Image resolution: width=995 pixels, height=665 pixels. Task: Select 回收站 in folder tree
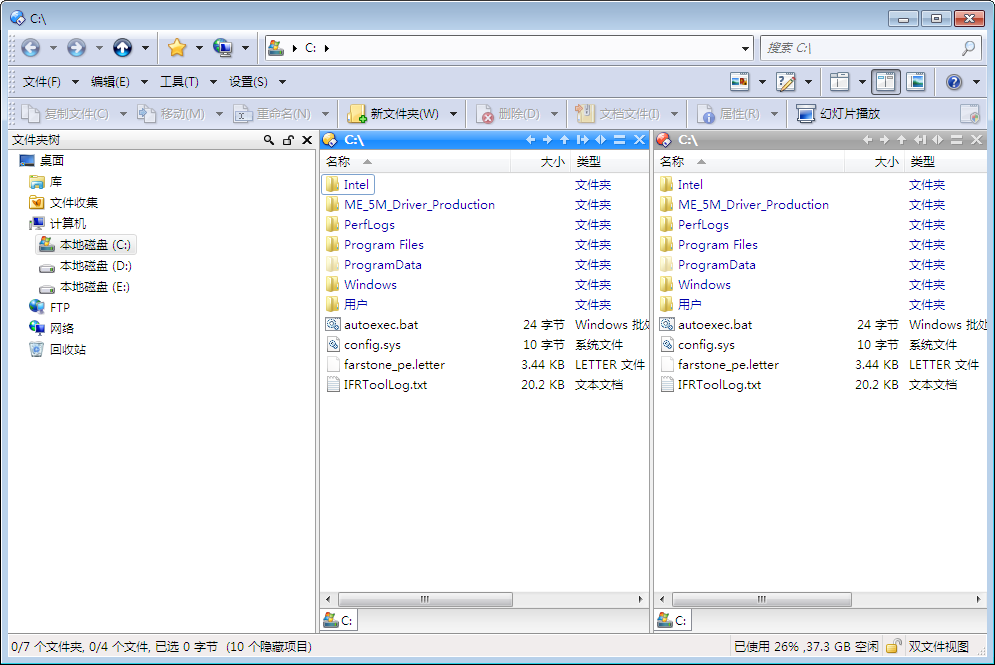point(68,350)
